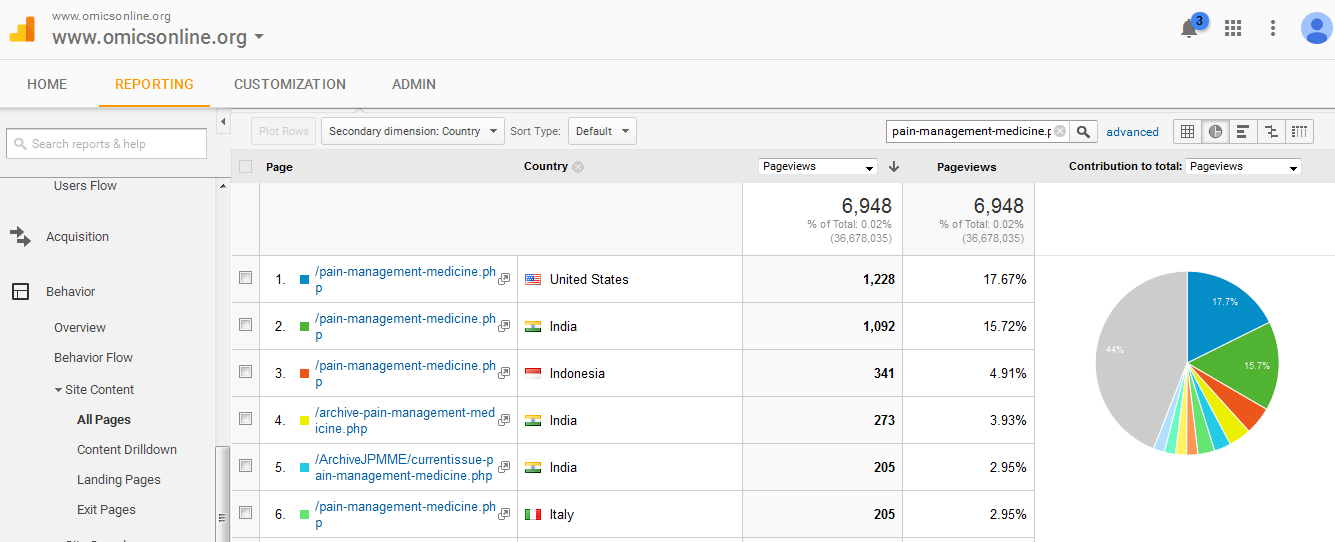The height and width of the screenshot is (542, 1335).
Task: Open the Pageviews metric selector dropdown
Action: click(818, 167)
